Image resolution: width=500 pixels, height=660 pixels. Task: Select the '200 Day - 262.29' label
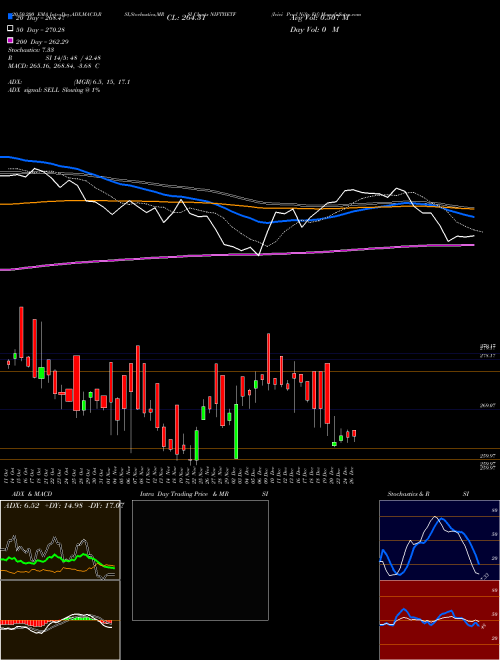pos(43,41)
